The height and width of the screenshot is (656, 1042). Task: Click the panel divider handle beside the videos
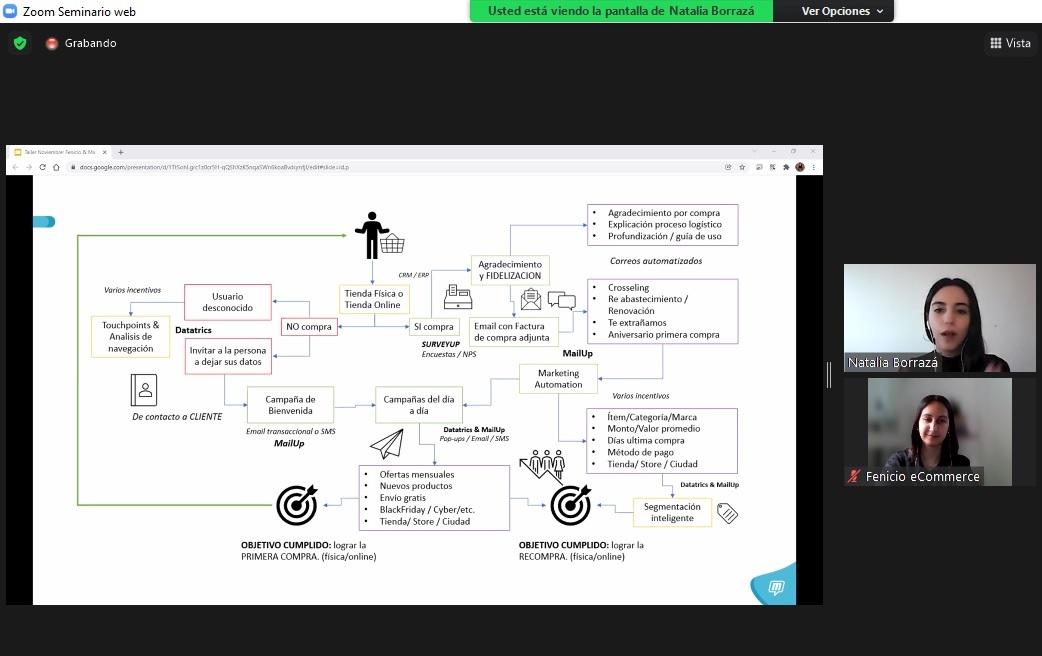[828, 375]
